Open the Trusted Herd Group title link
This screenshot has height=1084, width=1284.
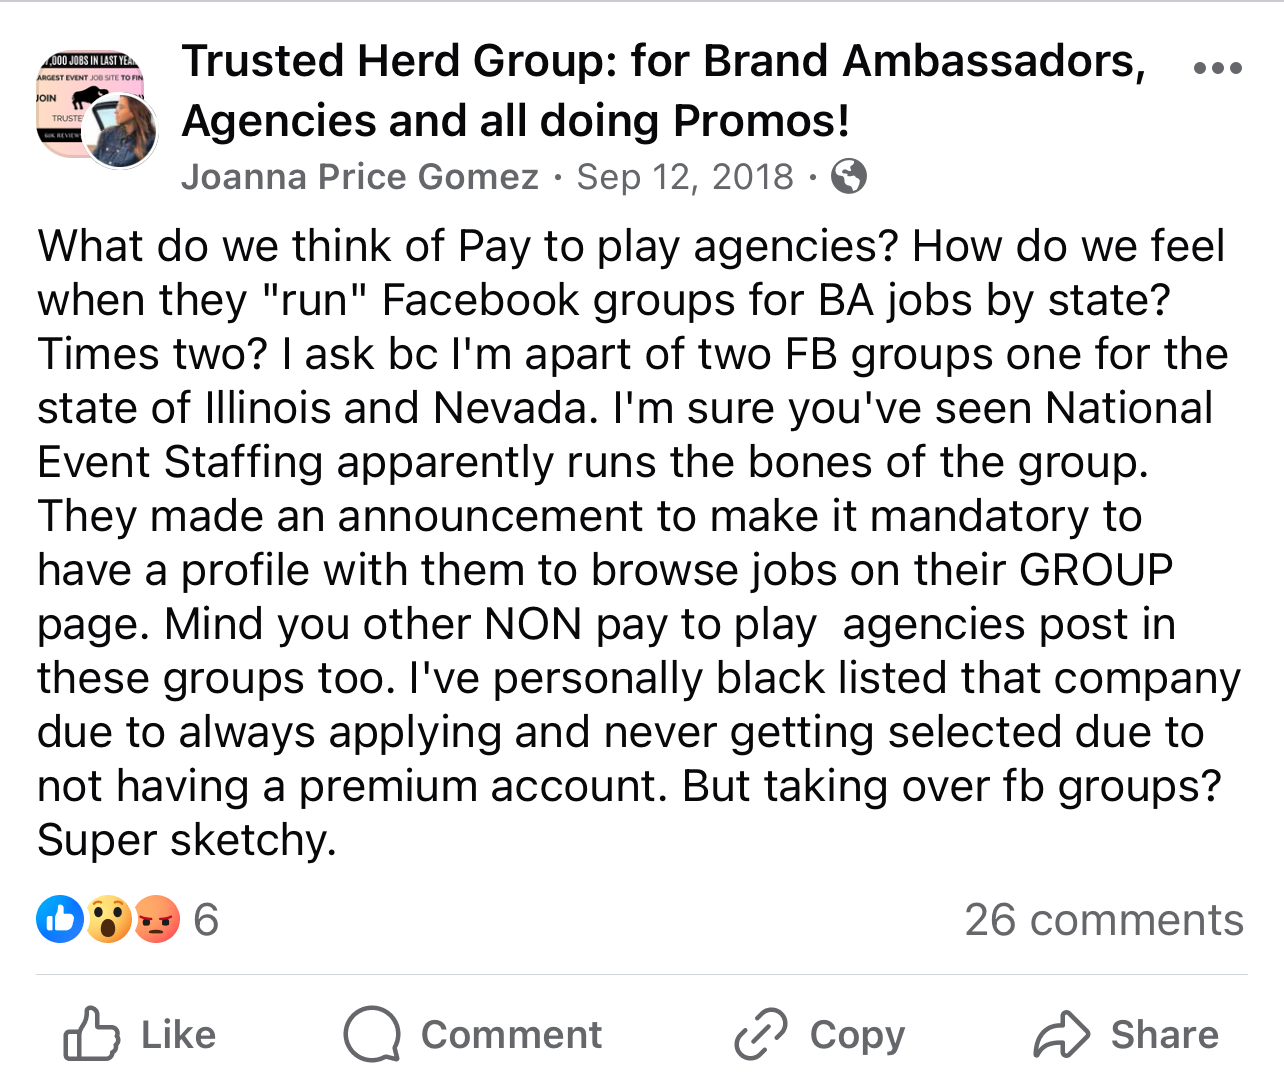pos(662,90)
